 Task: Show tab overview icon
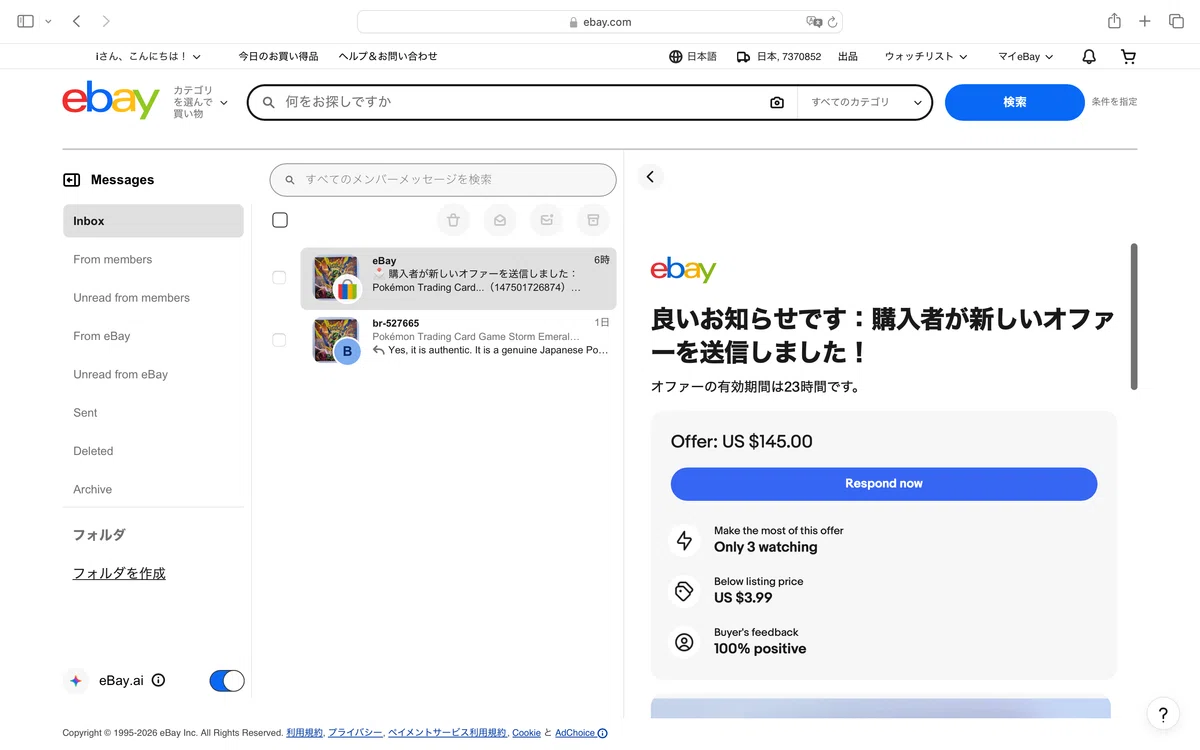click(x=1176, y=21)
